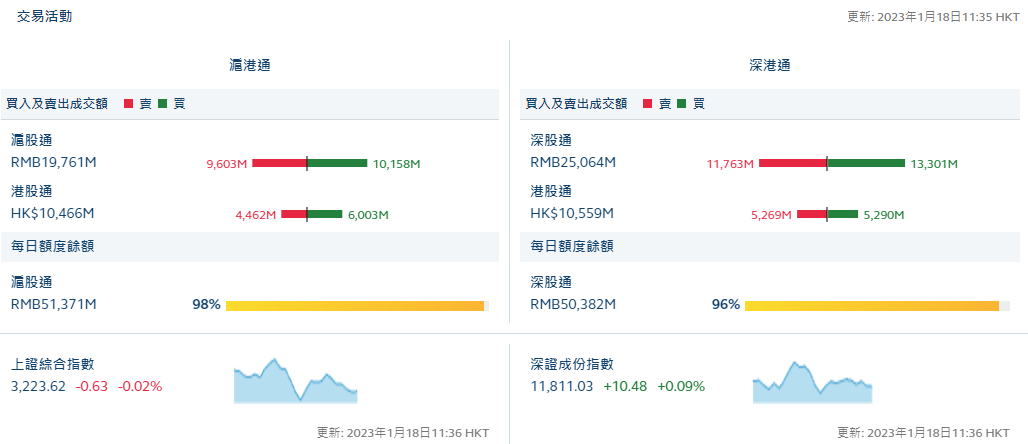
Task: Click the red 賣 legend swatch under 滬港通
Action: tap(128, 103)
